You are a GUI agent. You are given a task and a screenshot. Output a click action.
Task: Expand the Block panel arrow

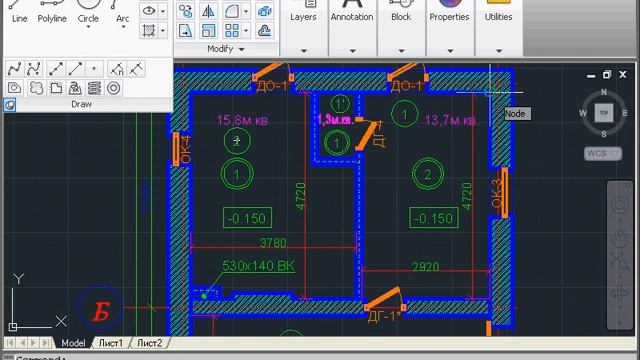point(401,51)
